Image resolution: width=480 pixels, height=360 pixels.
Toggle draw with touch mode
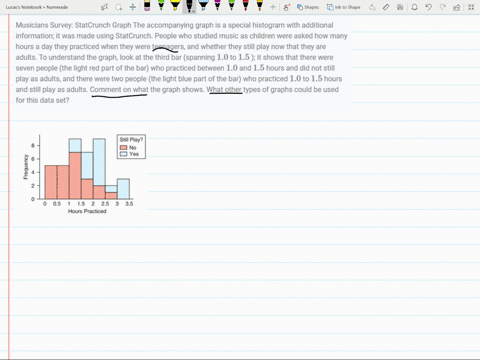[286, 7]
